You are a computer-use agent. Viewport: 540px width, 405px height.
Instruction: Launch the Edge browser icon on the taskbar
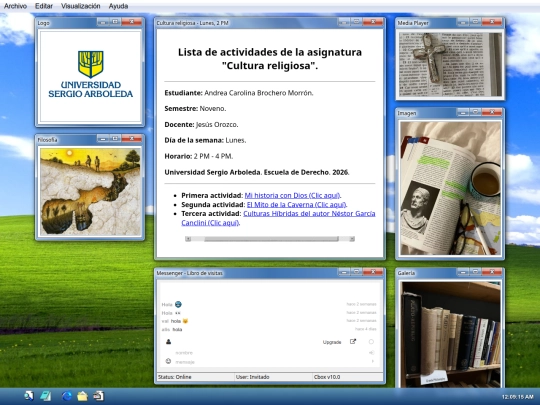point(66,396)
